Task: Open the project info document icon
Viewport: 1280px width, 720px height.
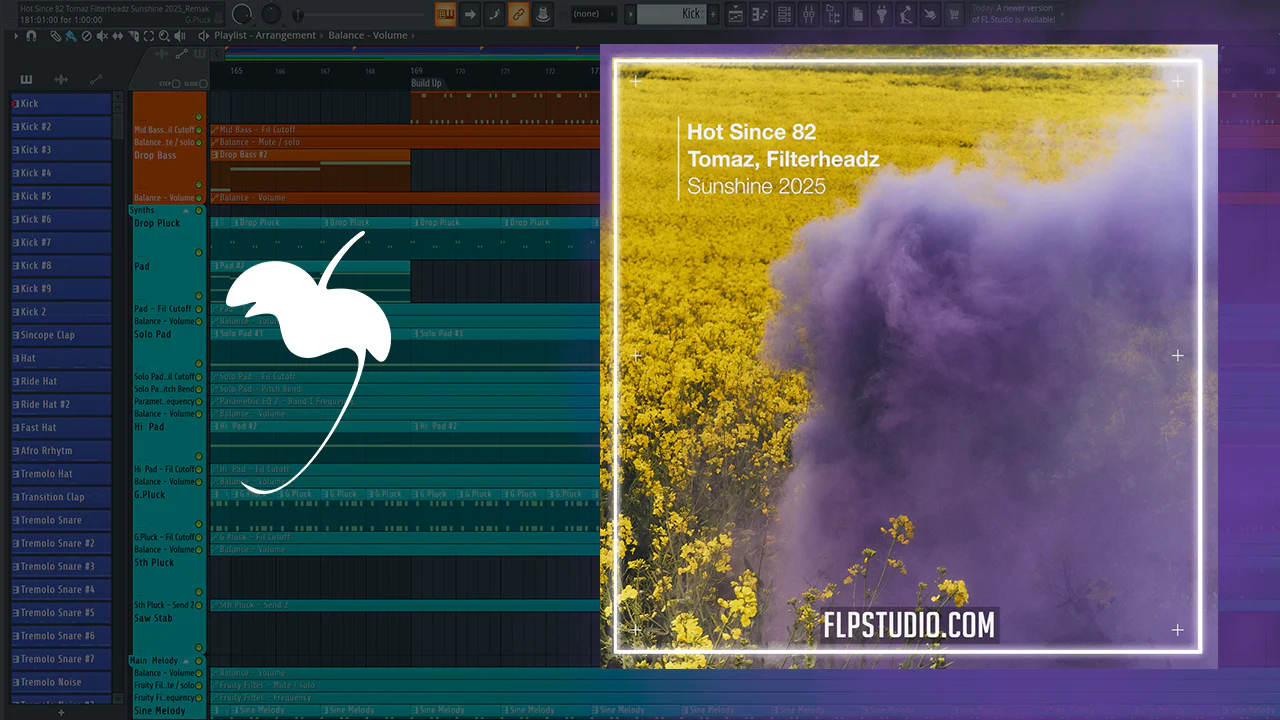Action: (858, 14)
